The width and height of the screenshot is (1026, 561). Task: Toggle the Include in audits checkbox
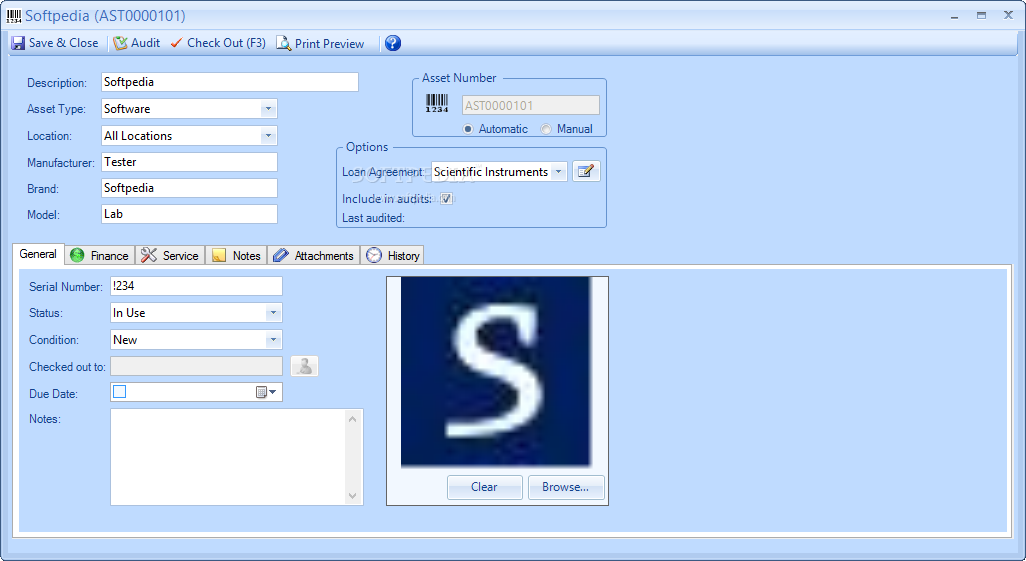(x=446, y=199)
